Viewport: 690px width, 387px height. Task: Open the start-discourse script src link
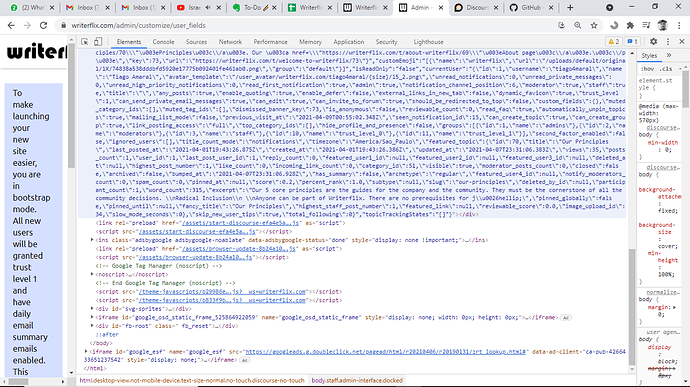(x=197, y=232)
